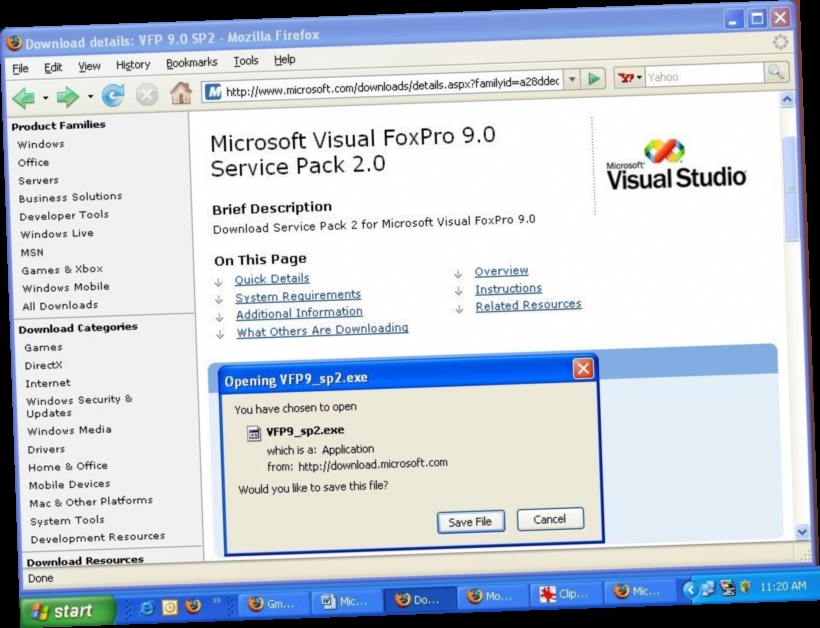This screenshot has height=628, width=820.
Task: Expand the address bar URL history dropdown
Action: 572,79
